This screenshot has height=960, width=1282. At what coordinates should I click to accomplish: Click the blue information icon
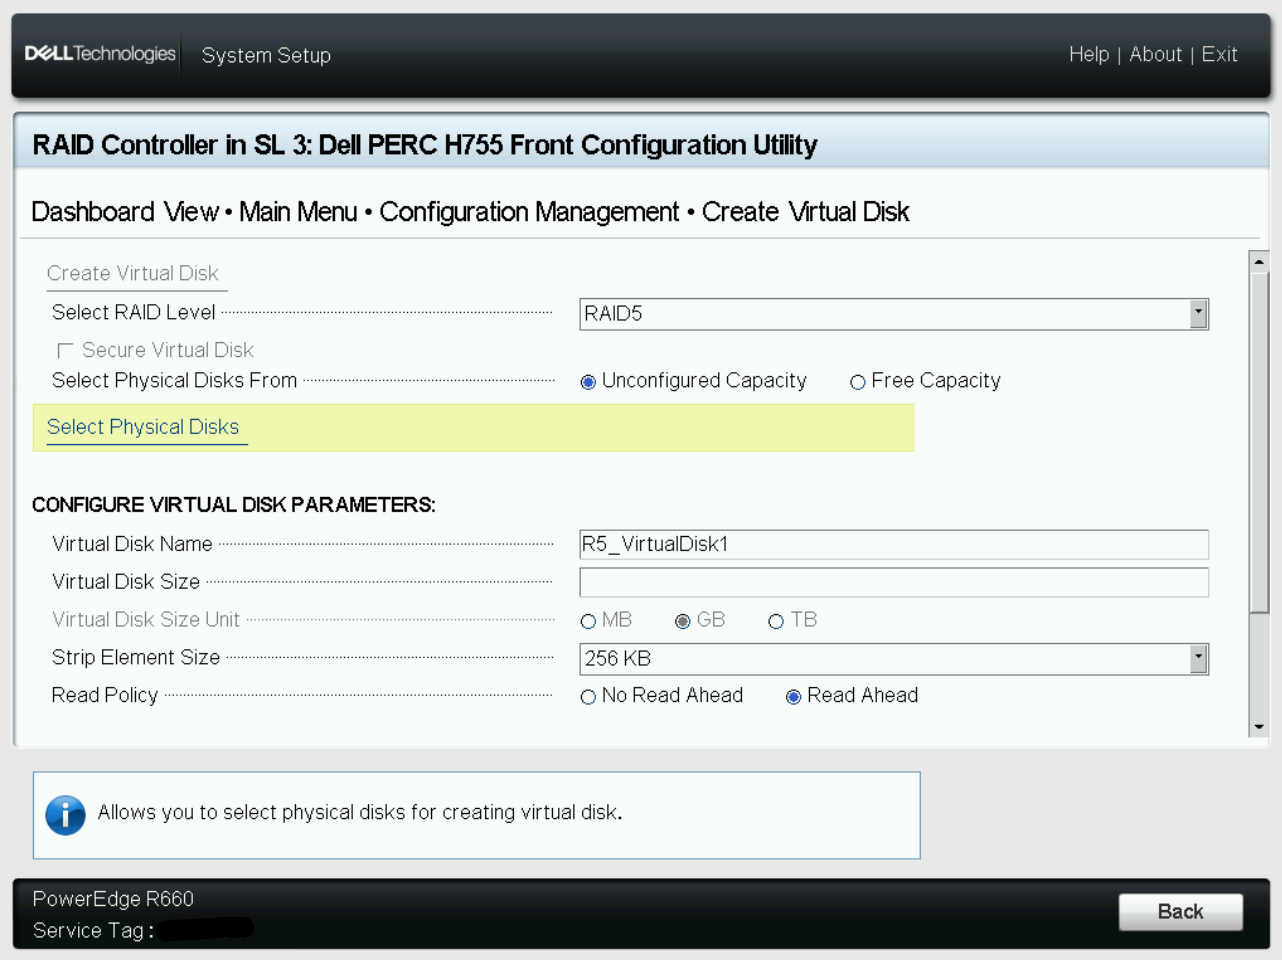(65, 815)
